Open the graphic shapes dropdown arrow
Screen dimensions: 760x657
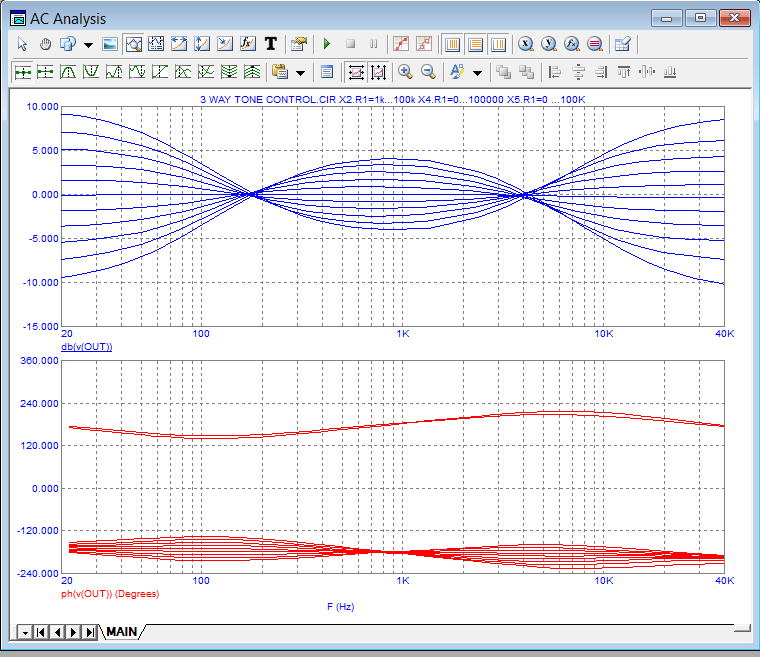point(88,45)
